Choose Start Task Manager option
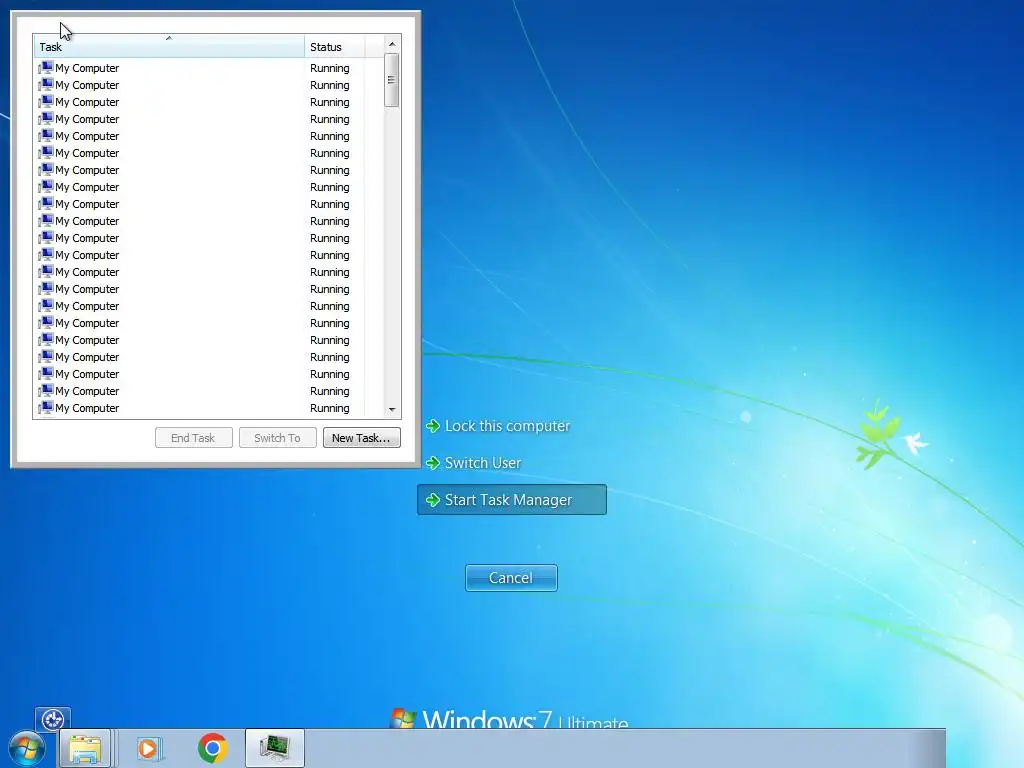 (512, 500)
